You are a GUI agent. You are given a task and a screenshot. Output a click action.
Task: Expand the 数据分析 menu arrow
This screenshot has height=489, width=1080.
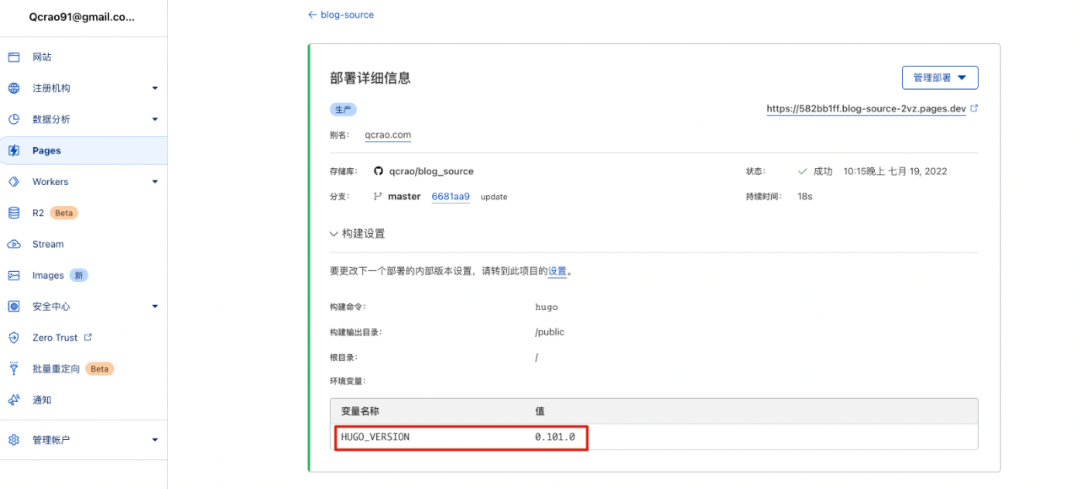(x=155, y=119)
